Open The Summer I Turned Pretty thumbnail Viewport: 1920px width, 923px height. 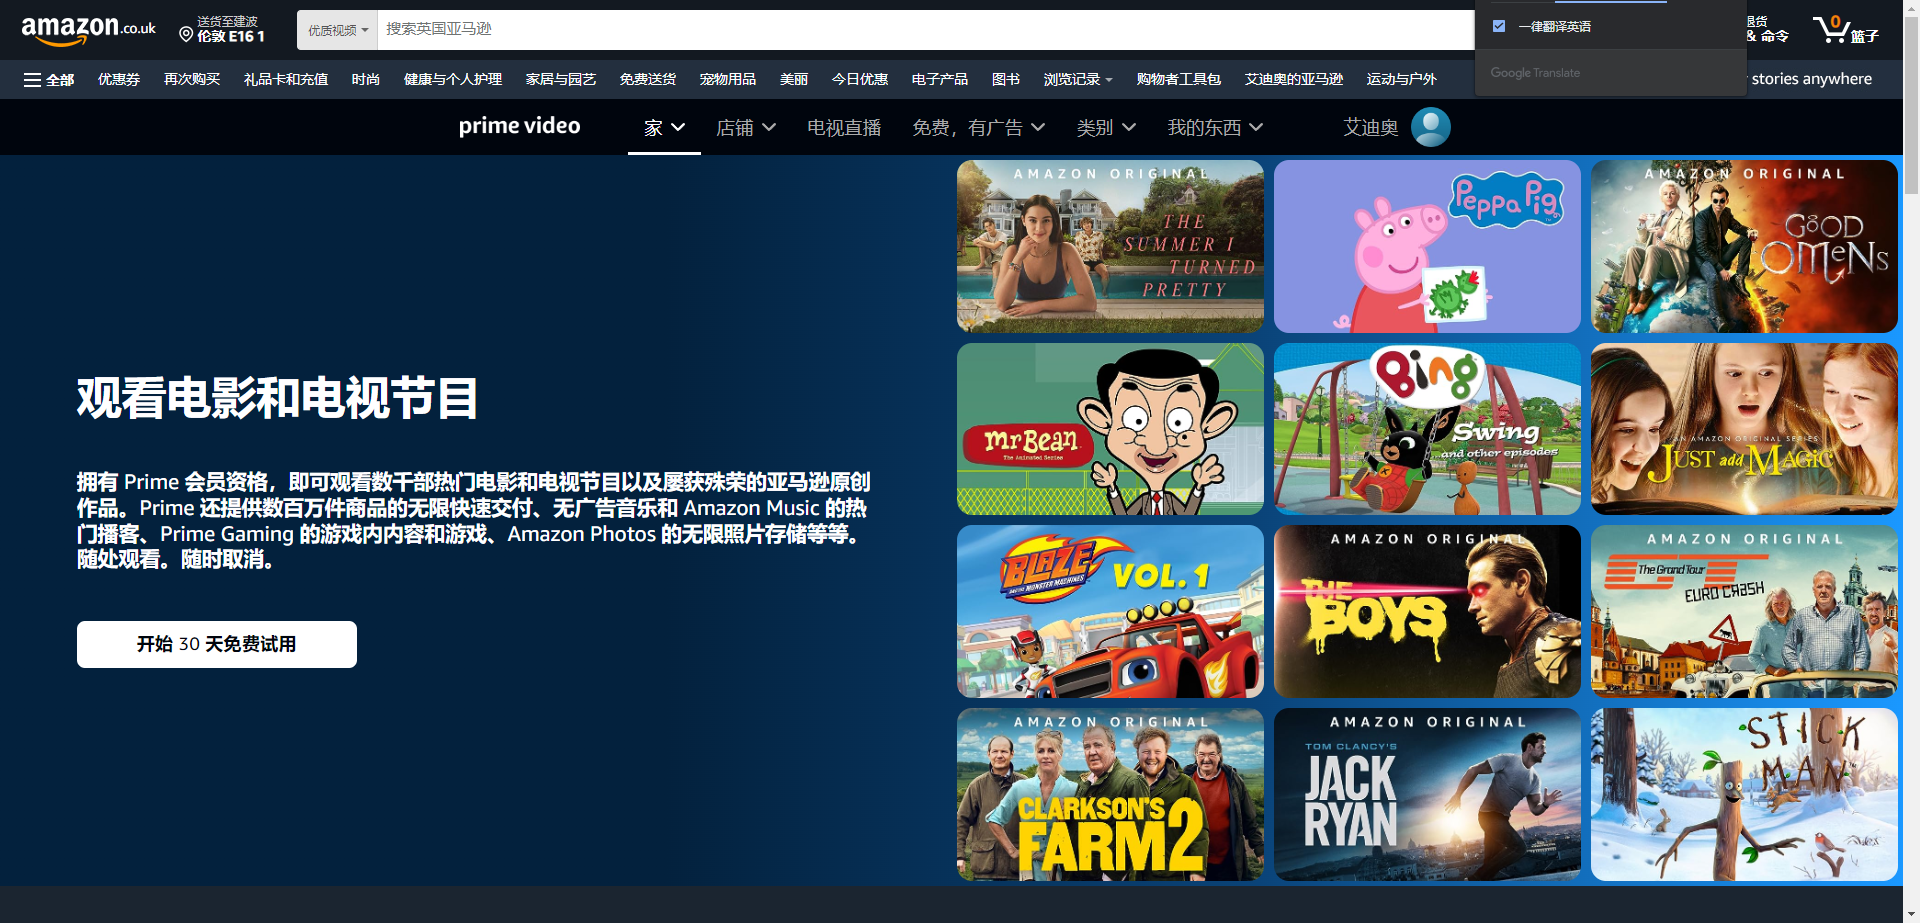(x=1110, y=246)
